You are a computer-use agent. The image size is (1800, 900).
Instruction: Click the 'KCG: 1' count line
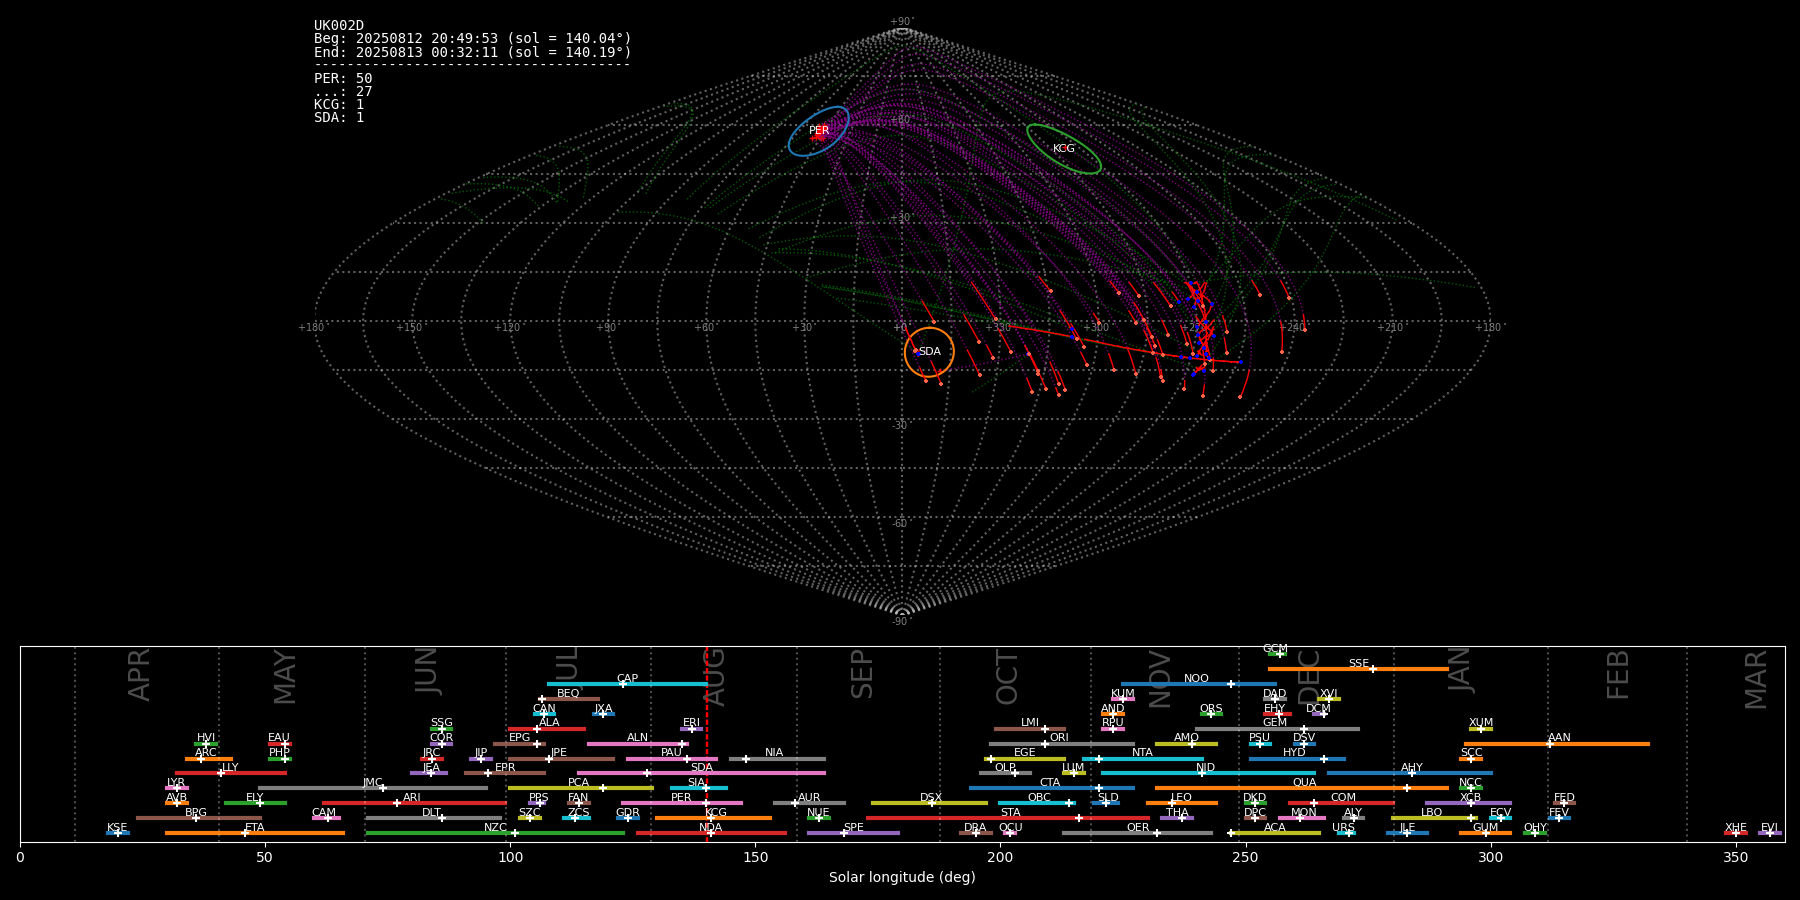pyautogui.click(x=339, y=104)
